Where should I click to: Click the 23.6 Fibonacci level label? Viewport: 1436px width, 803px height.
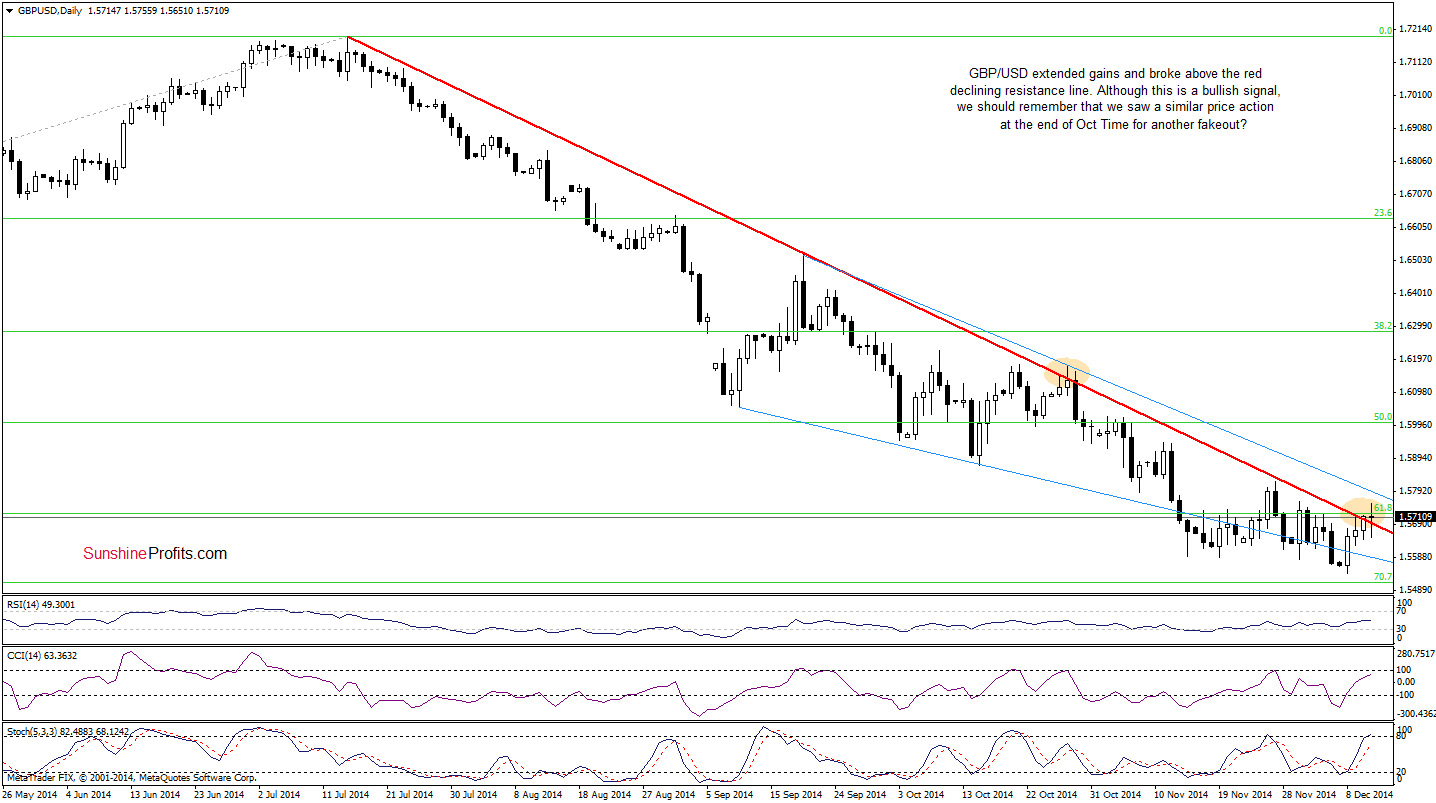click(x=1383, y=212)
